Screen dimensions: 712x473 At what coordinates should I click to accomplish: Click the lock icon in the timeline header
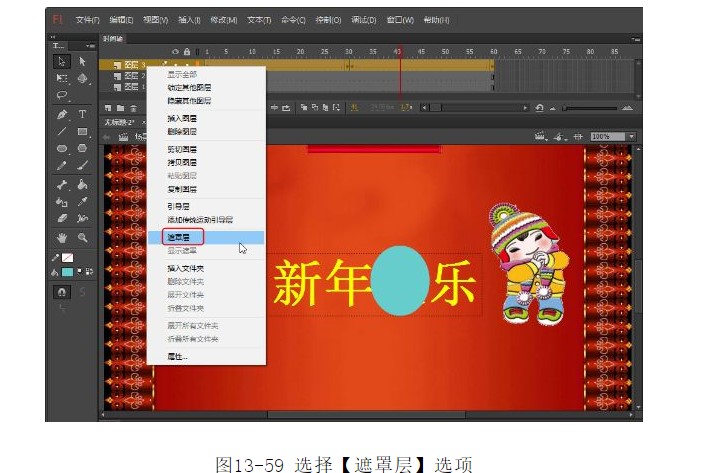click(x=186, y=51)
